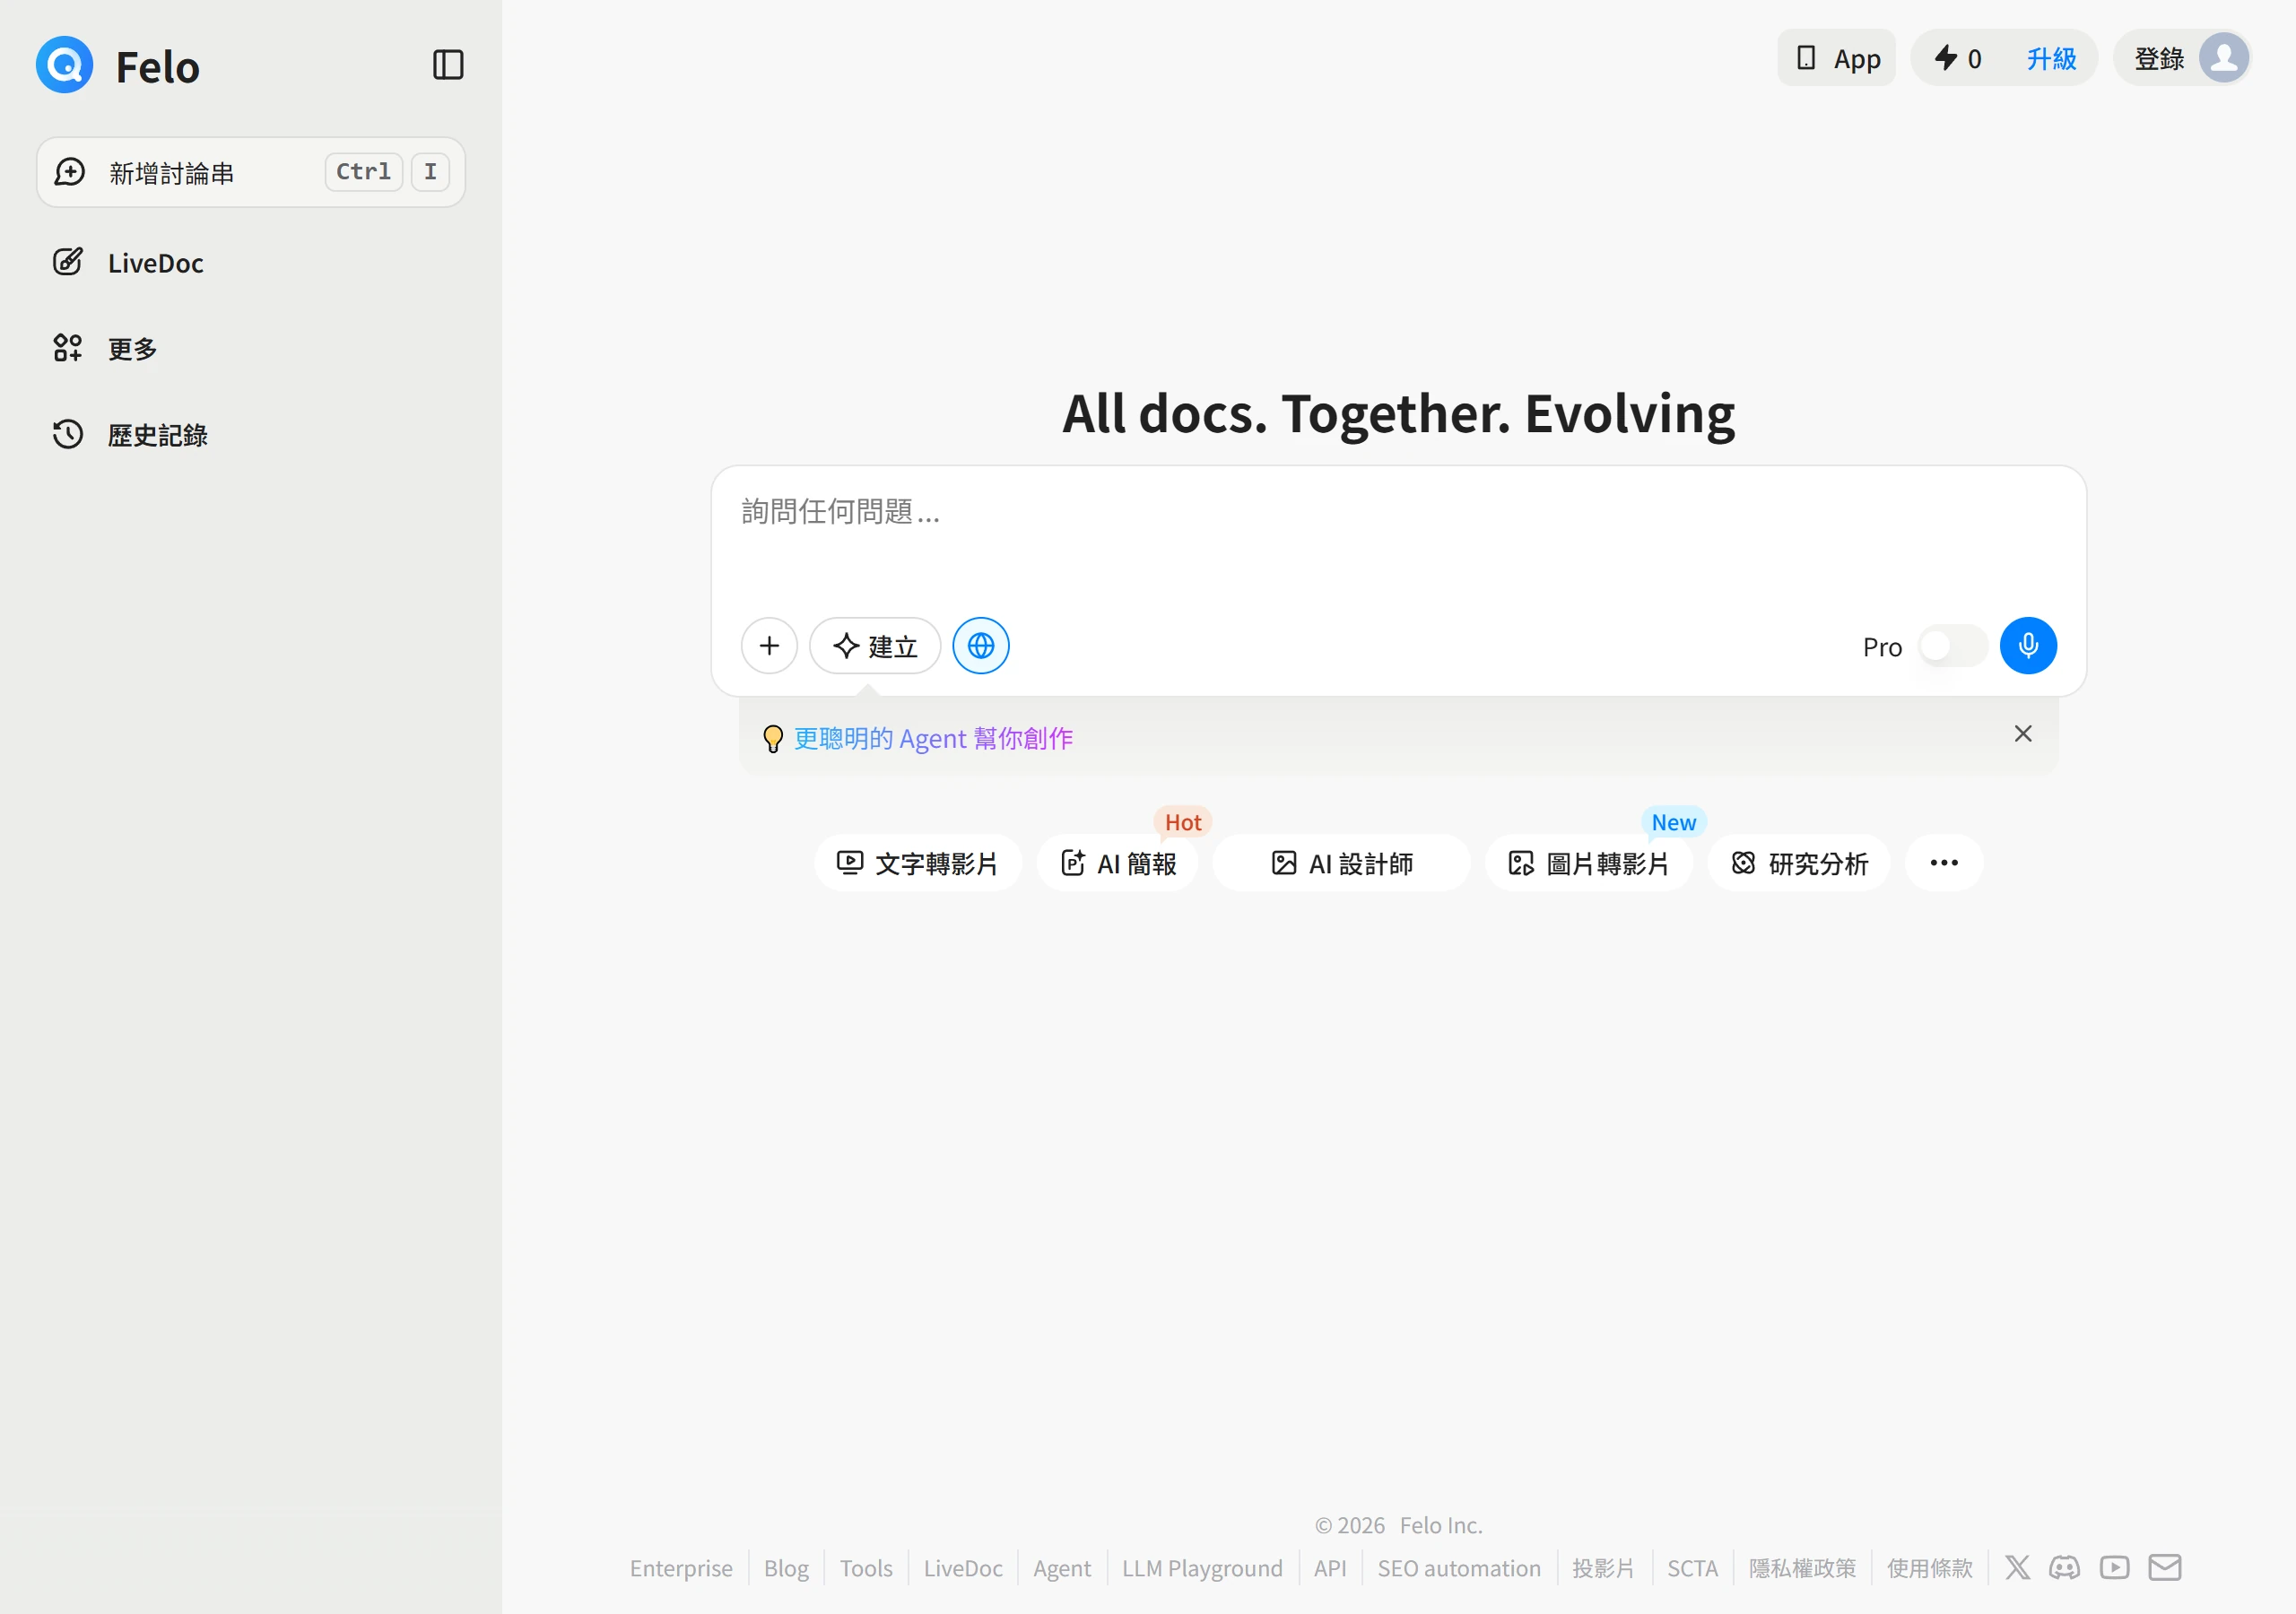Open the 建立 create option
Viewport: 2296px width, 1614px height.
click(875, 646)
